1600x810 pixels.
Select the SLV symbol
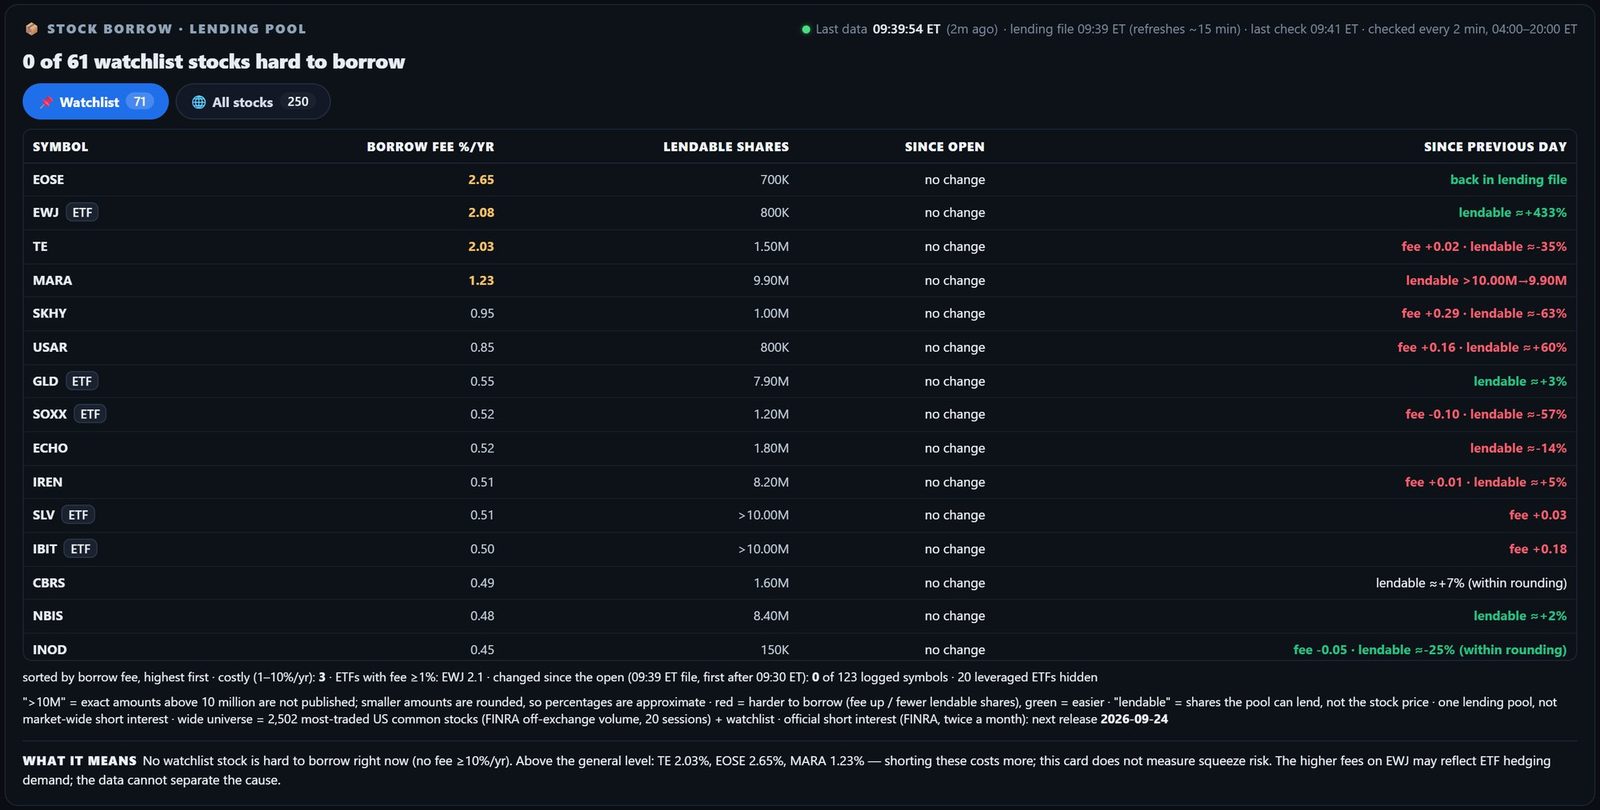pos(43,515)
